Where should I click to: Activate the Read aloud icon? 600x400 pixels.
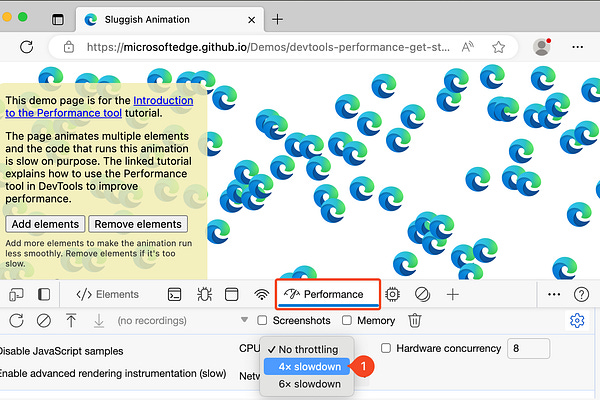coord(467,47)
